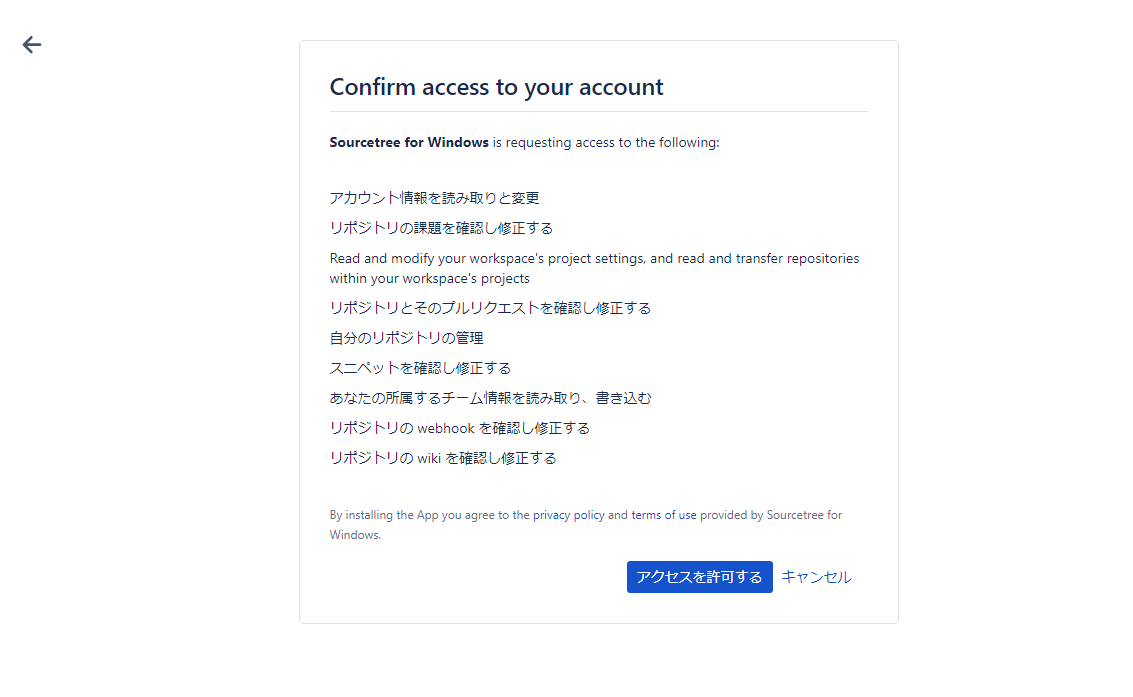1133x697 pixels.
Task: Click the back arrow icon
Action: (32, 44)
